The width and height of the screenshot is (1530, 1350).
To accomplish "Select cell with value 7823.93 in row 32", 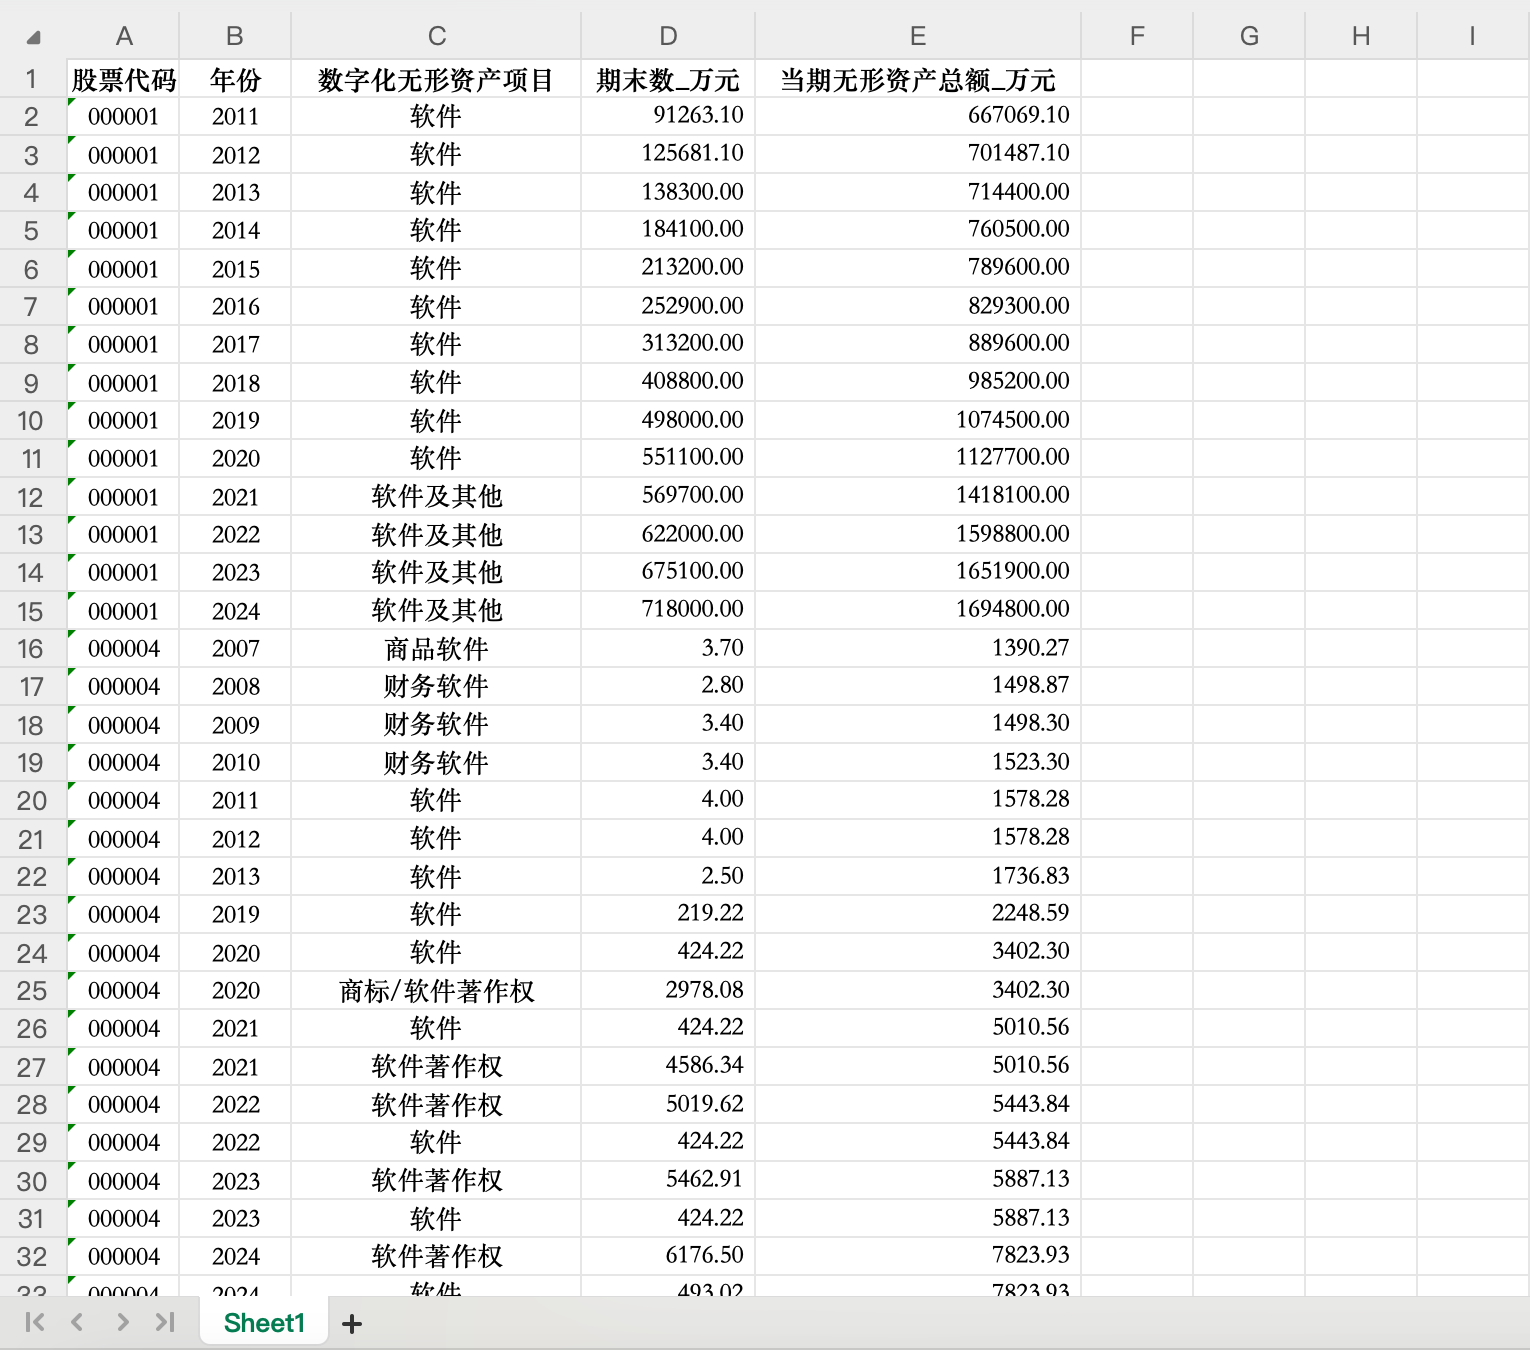I will pos(918,1256).
